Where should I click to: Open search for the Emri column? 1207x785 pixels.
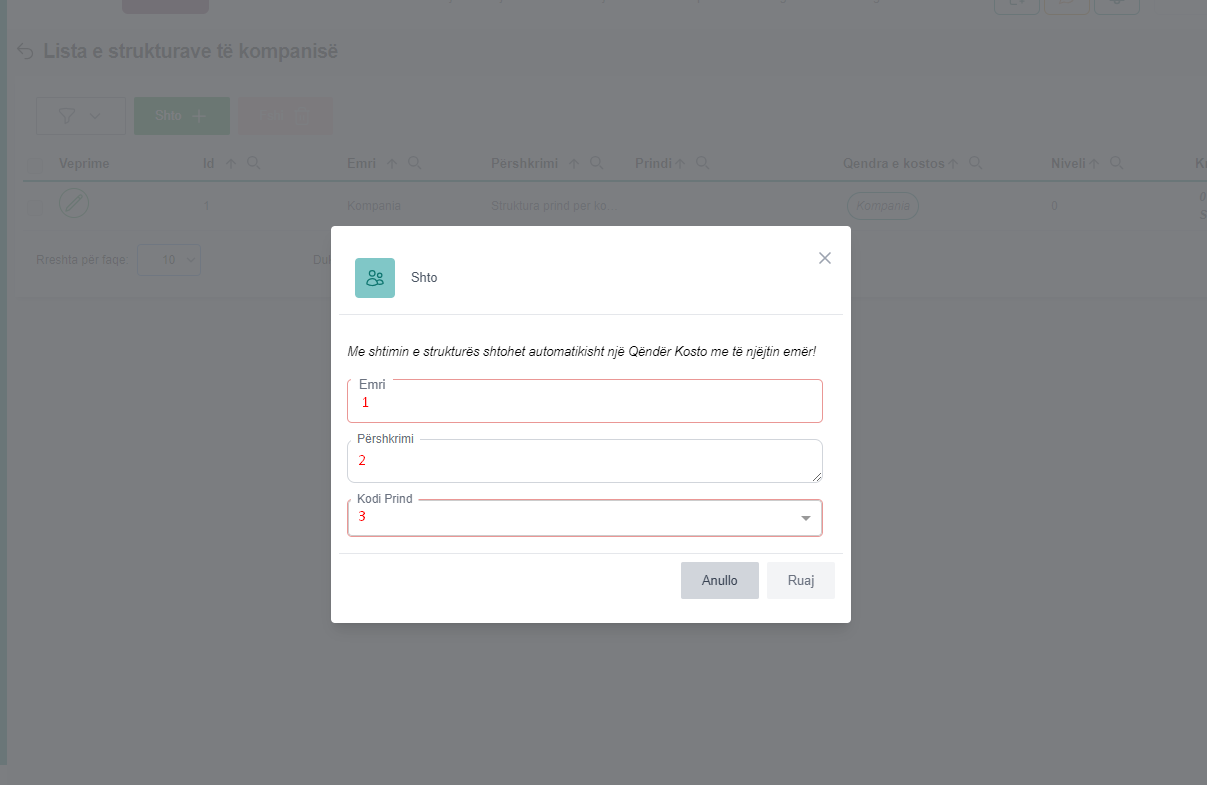point(414,163)
